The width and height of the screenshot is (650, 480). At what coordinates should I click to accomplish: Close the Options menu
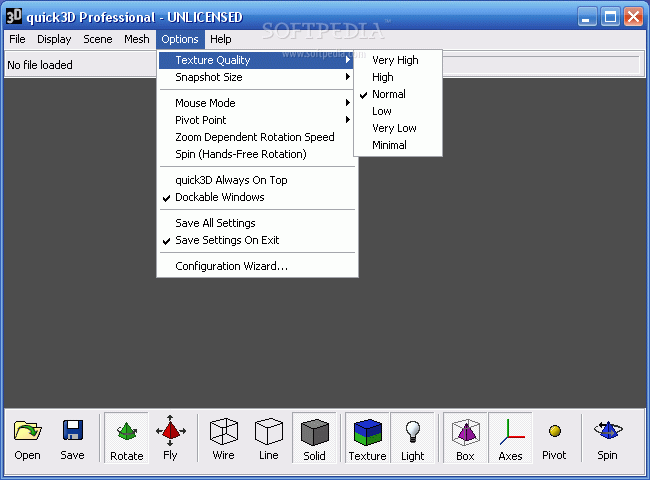pyautogui.click(x=180, y=39)
